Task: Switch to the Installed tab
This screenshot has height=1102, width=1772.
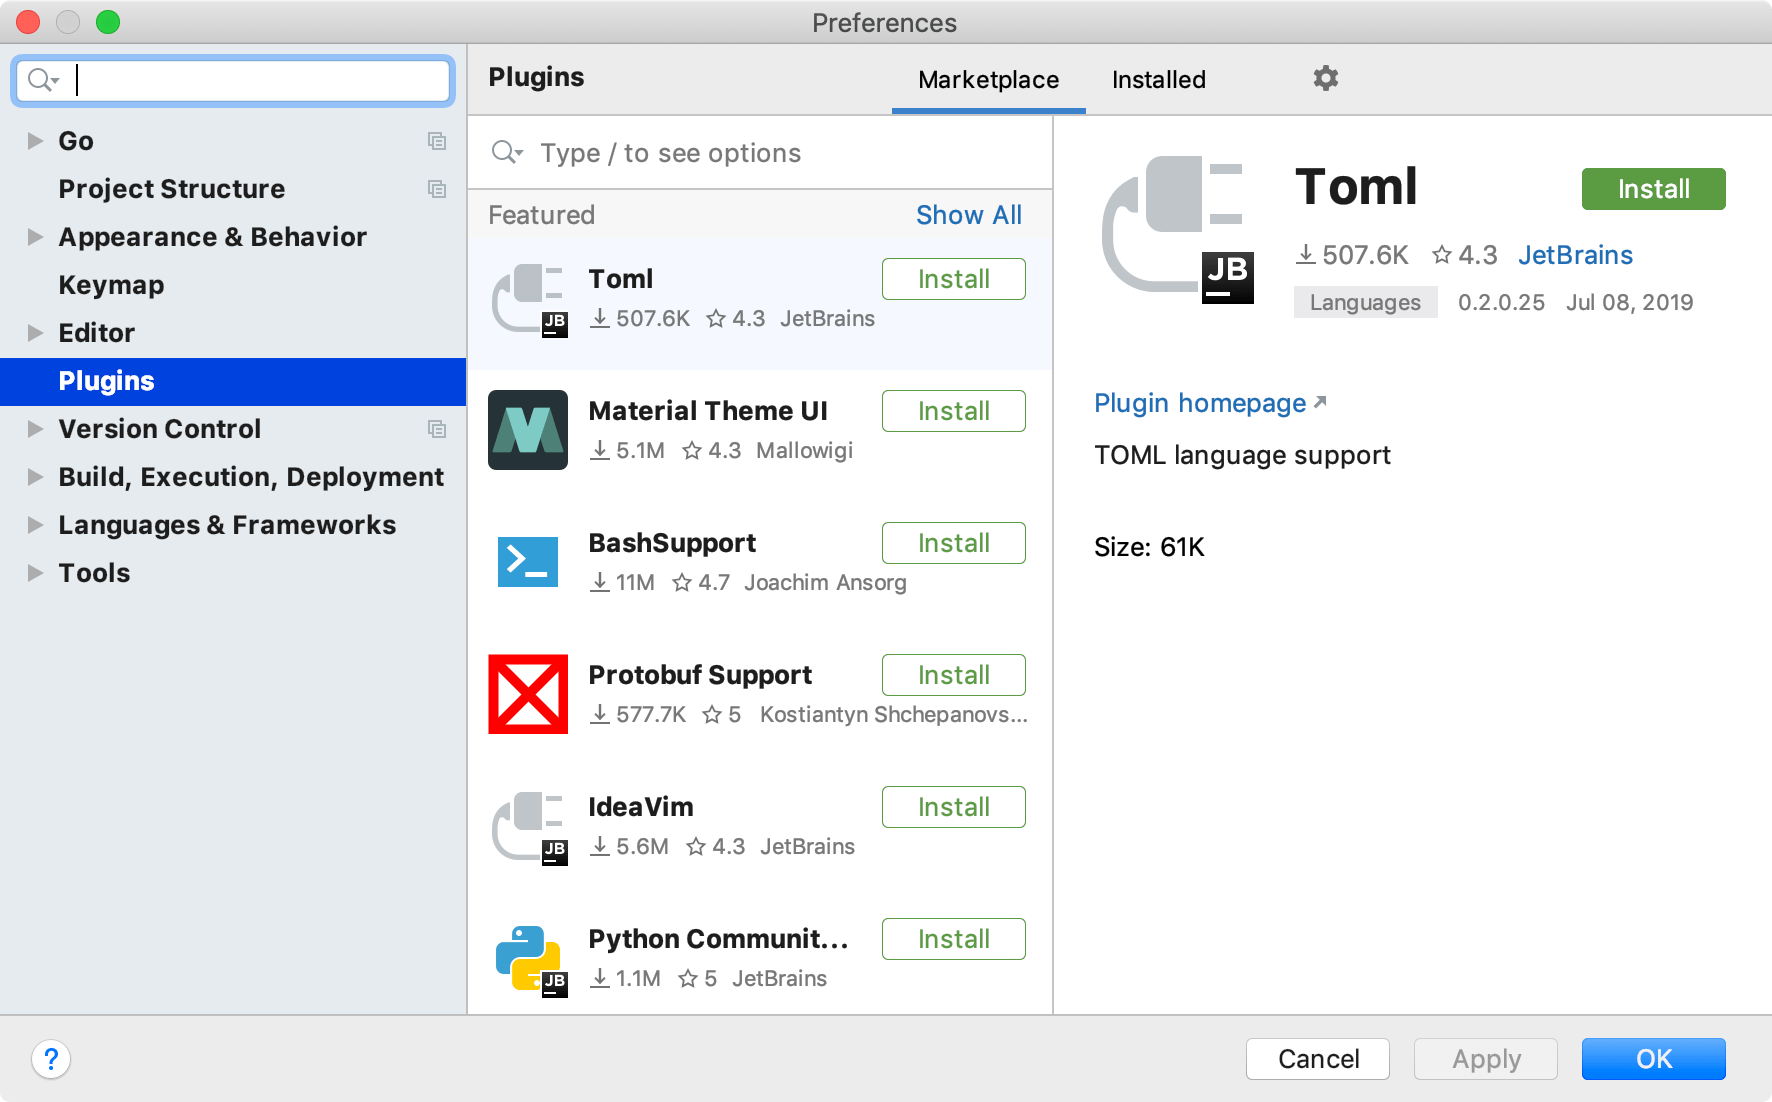Action: coord(1158,80)
